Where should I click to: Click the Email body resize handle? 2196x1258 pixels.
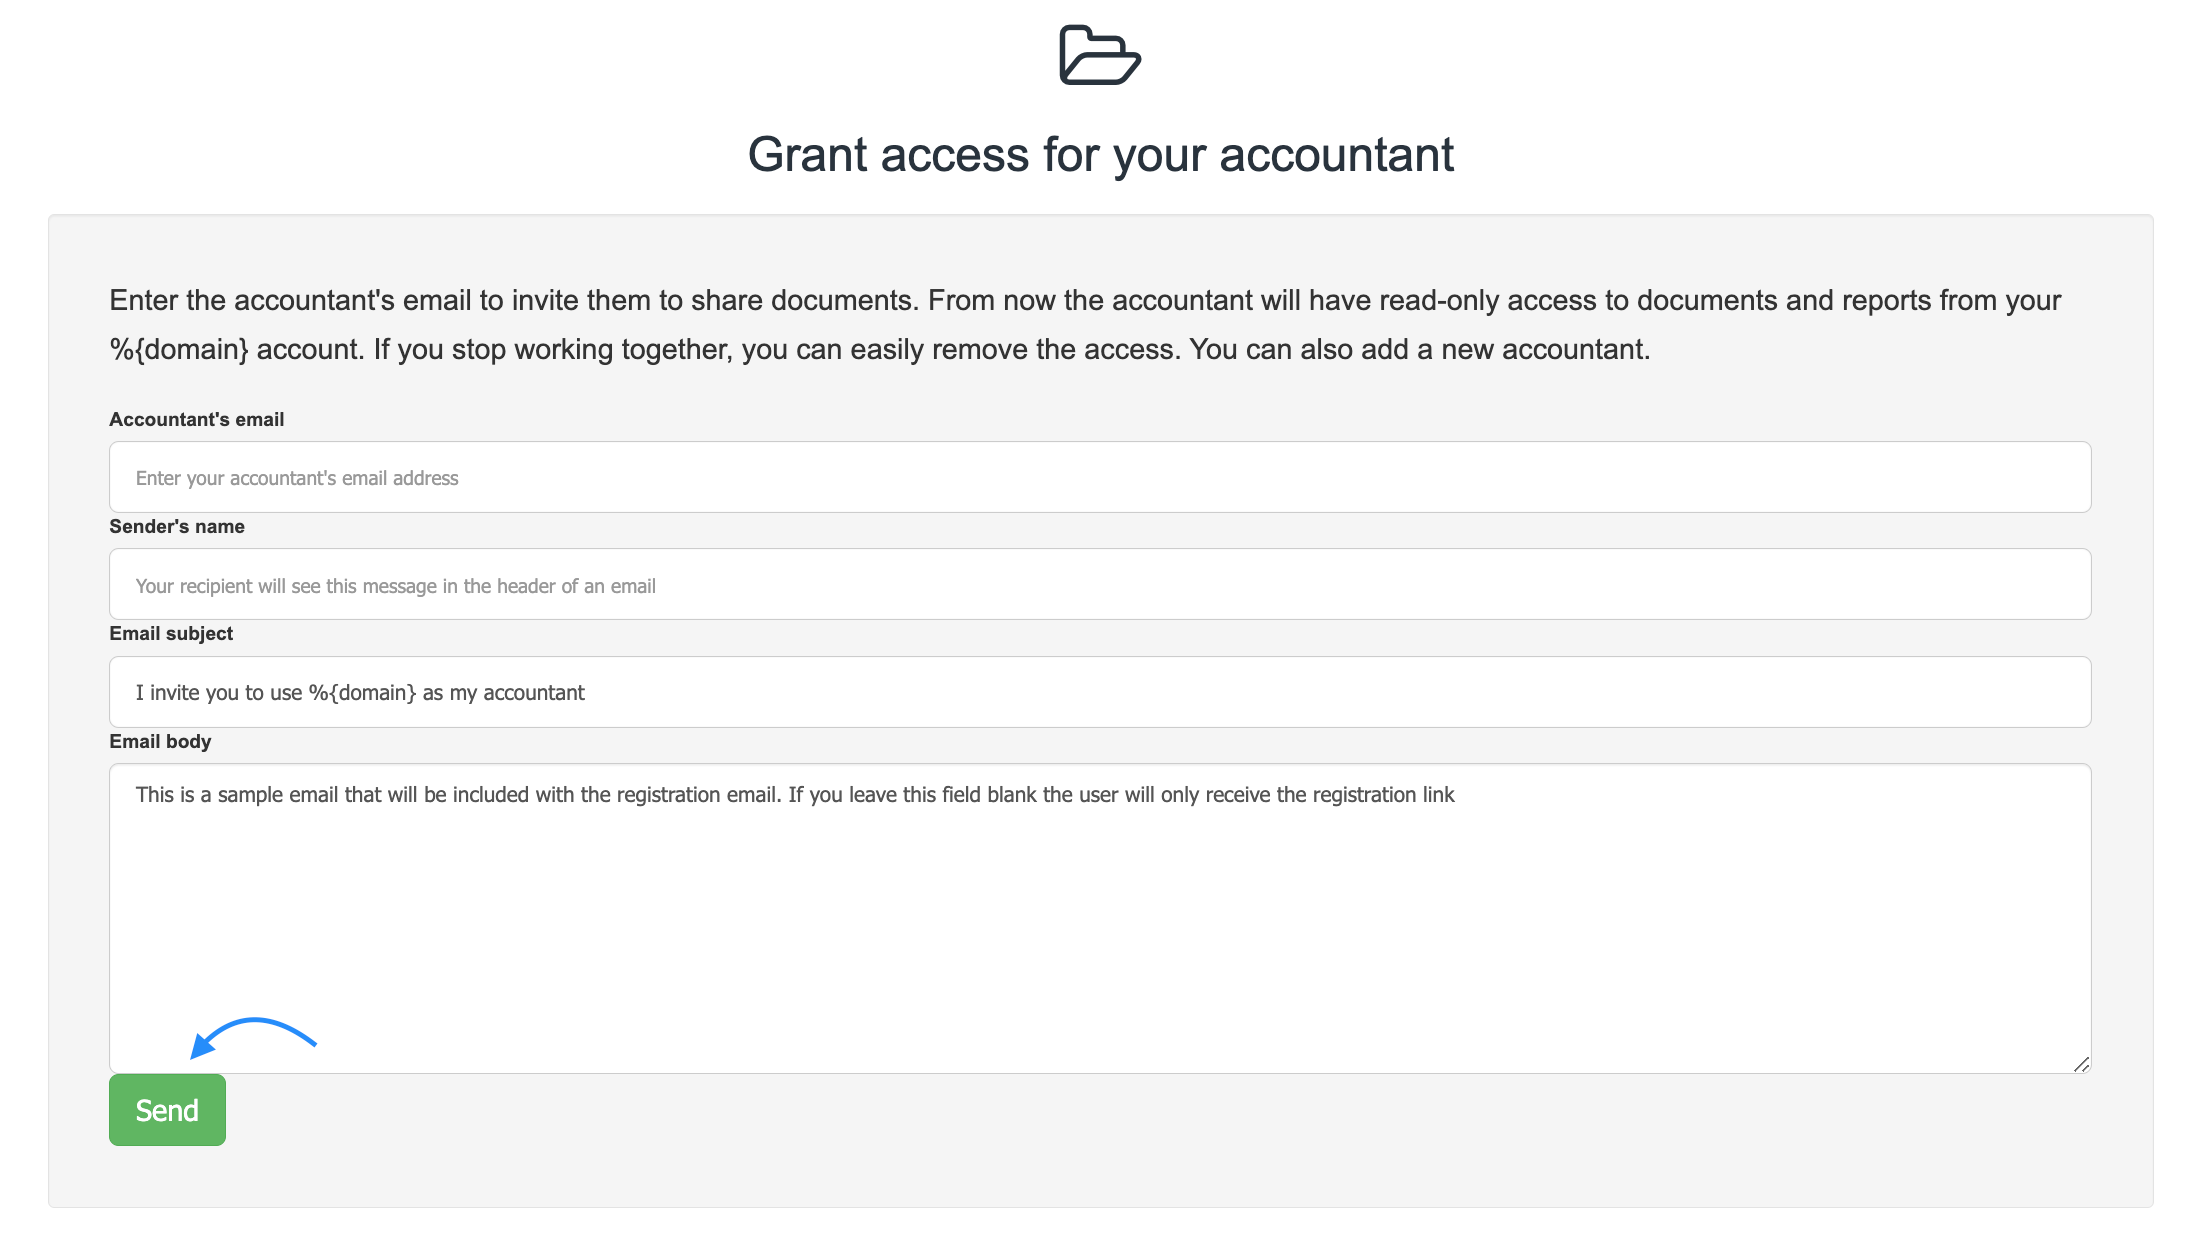tap(2081, 1064)
